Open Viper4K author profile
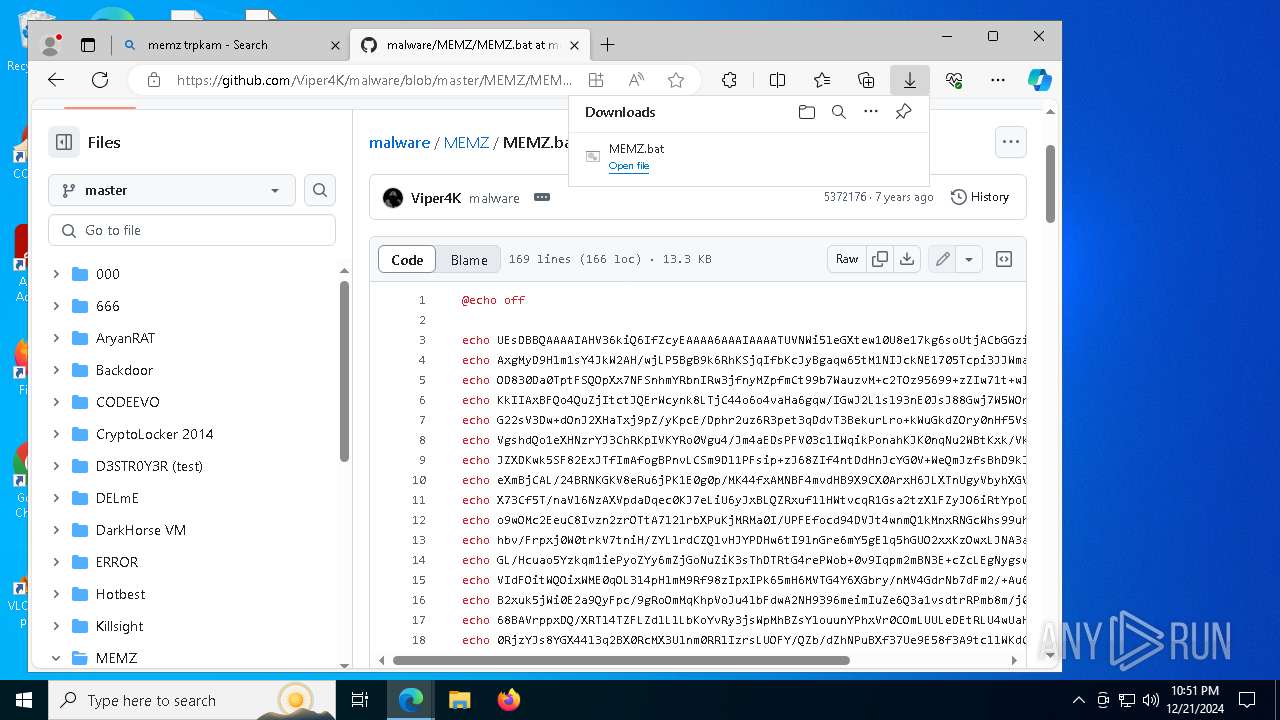 [x=436, y=198]
